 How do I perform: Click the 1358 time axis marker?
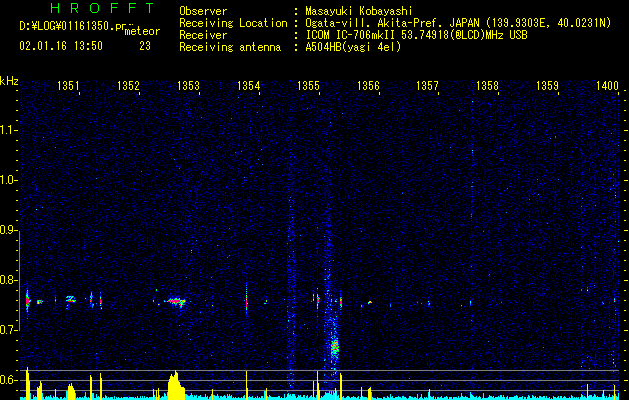[x=487, y=85]
